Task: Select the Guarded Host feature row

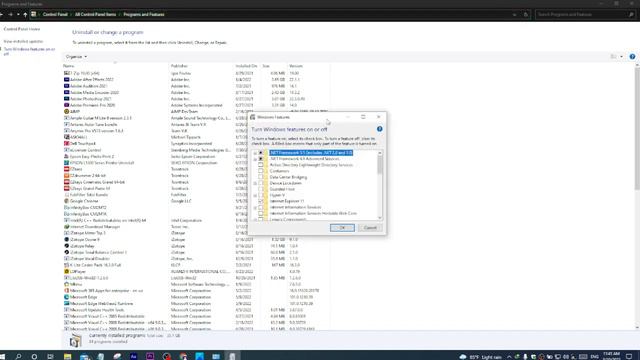Action: tap(282, 189)
